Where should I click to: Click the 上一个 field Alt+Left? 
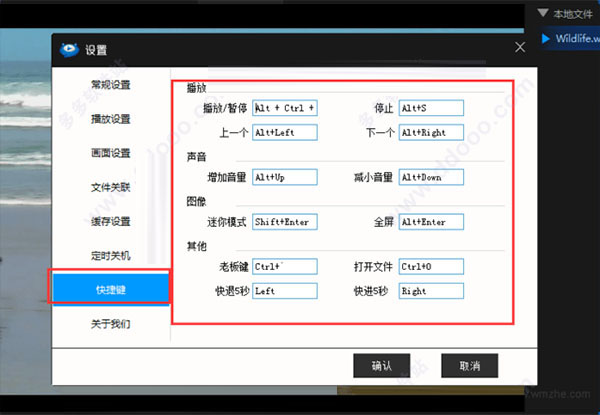pyautogui.click(x=285, y=132)
